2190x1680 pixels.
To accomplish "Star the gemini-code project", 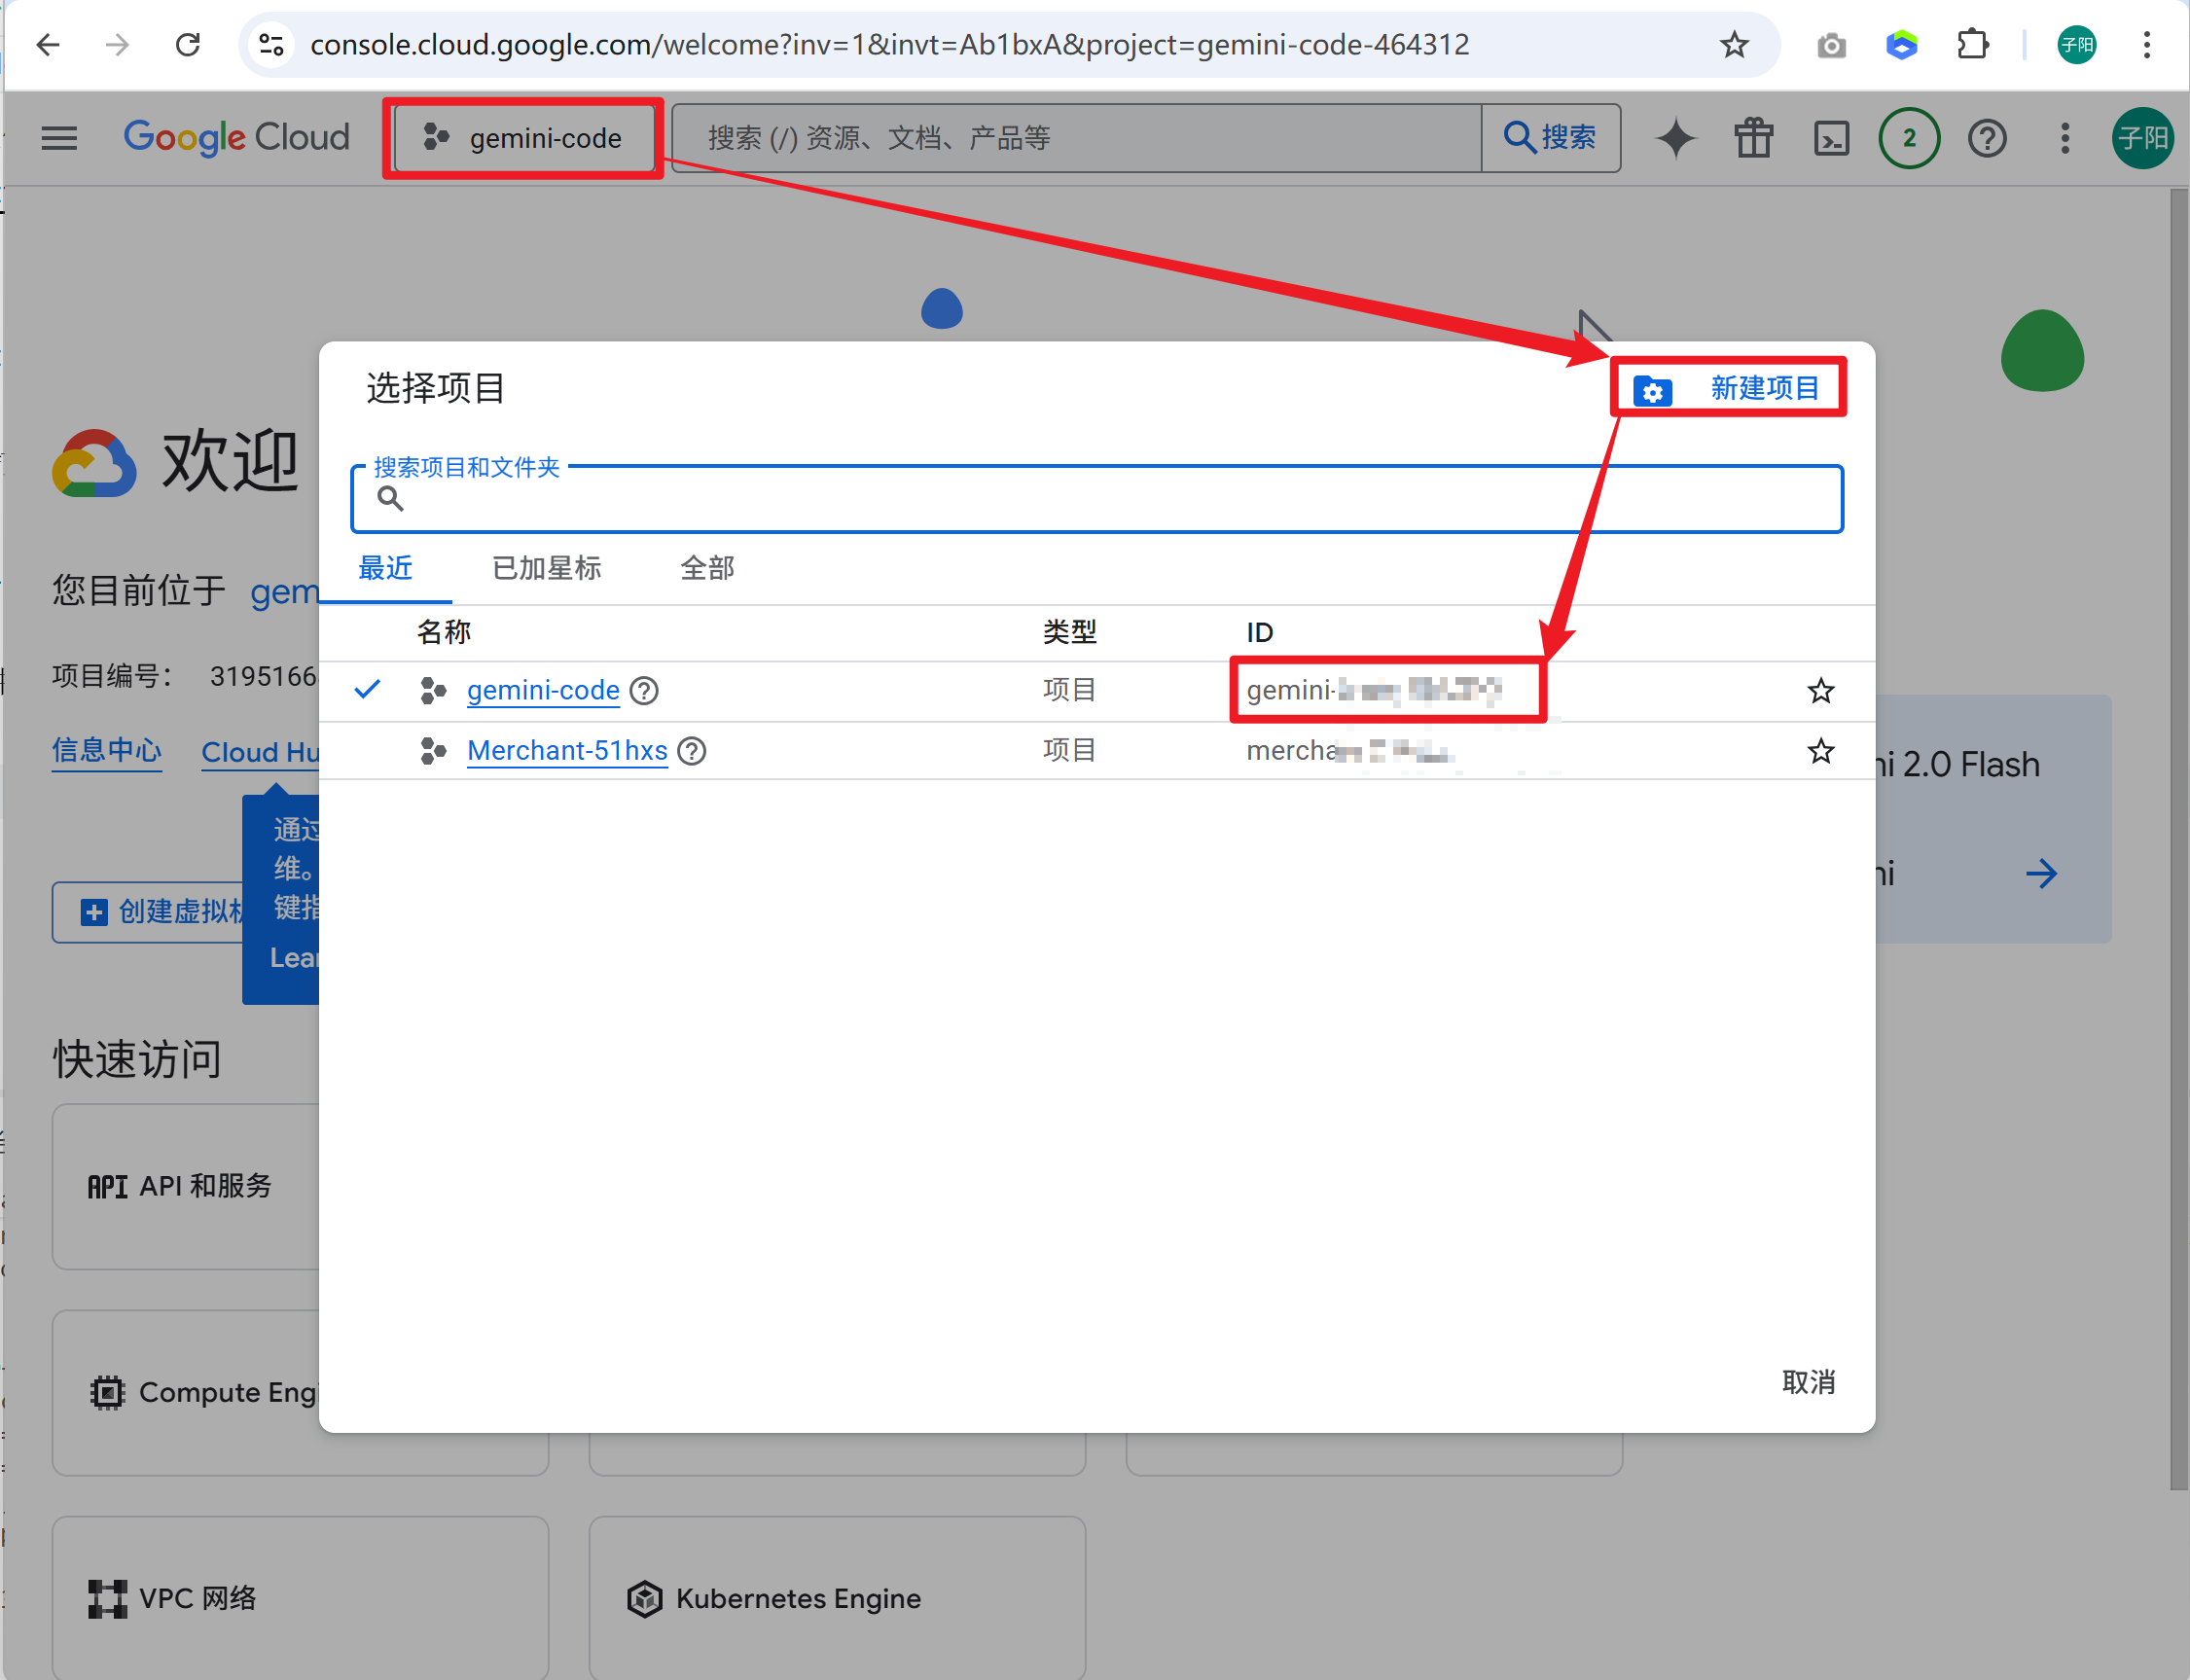I will click(1820, 691).
